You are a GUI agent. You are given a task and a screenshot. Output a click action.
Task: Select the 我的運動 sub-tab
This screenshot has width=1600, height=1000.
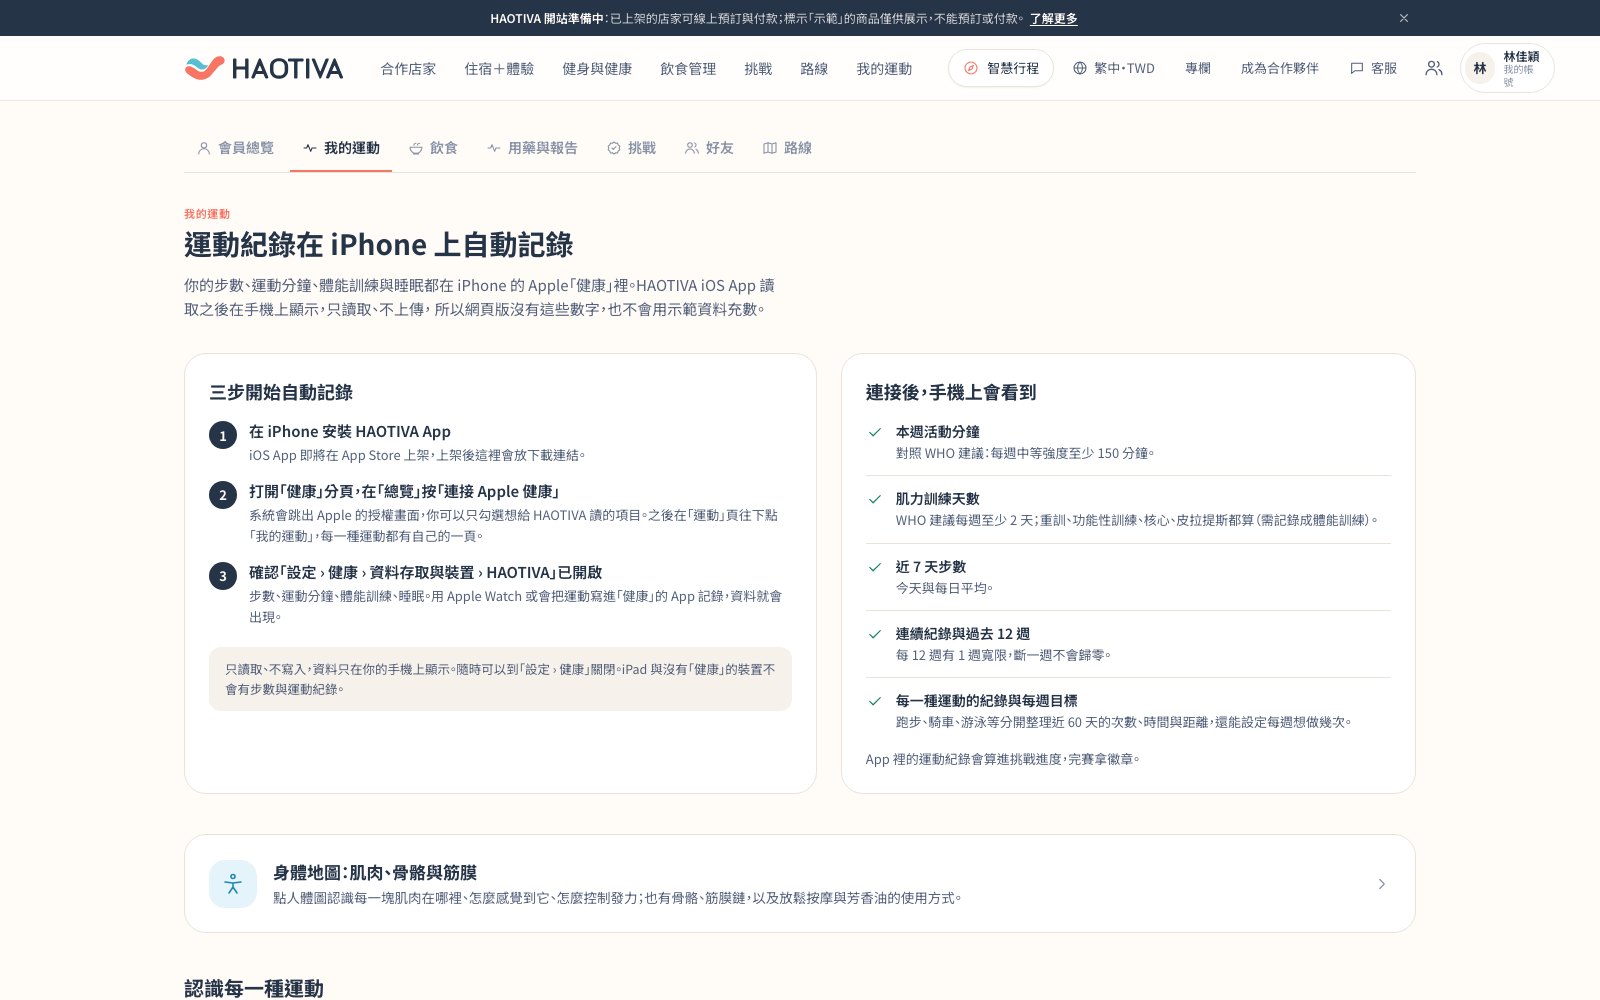point(341,148)
